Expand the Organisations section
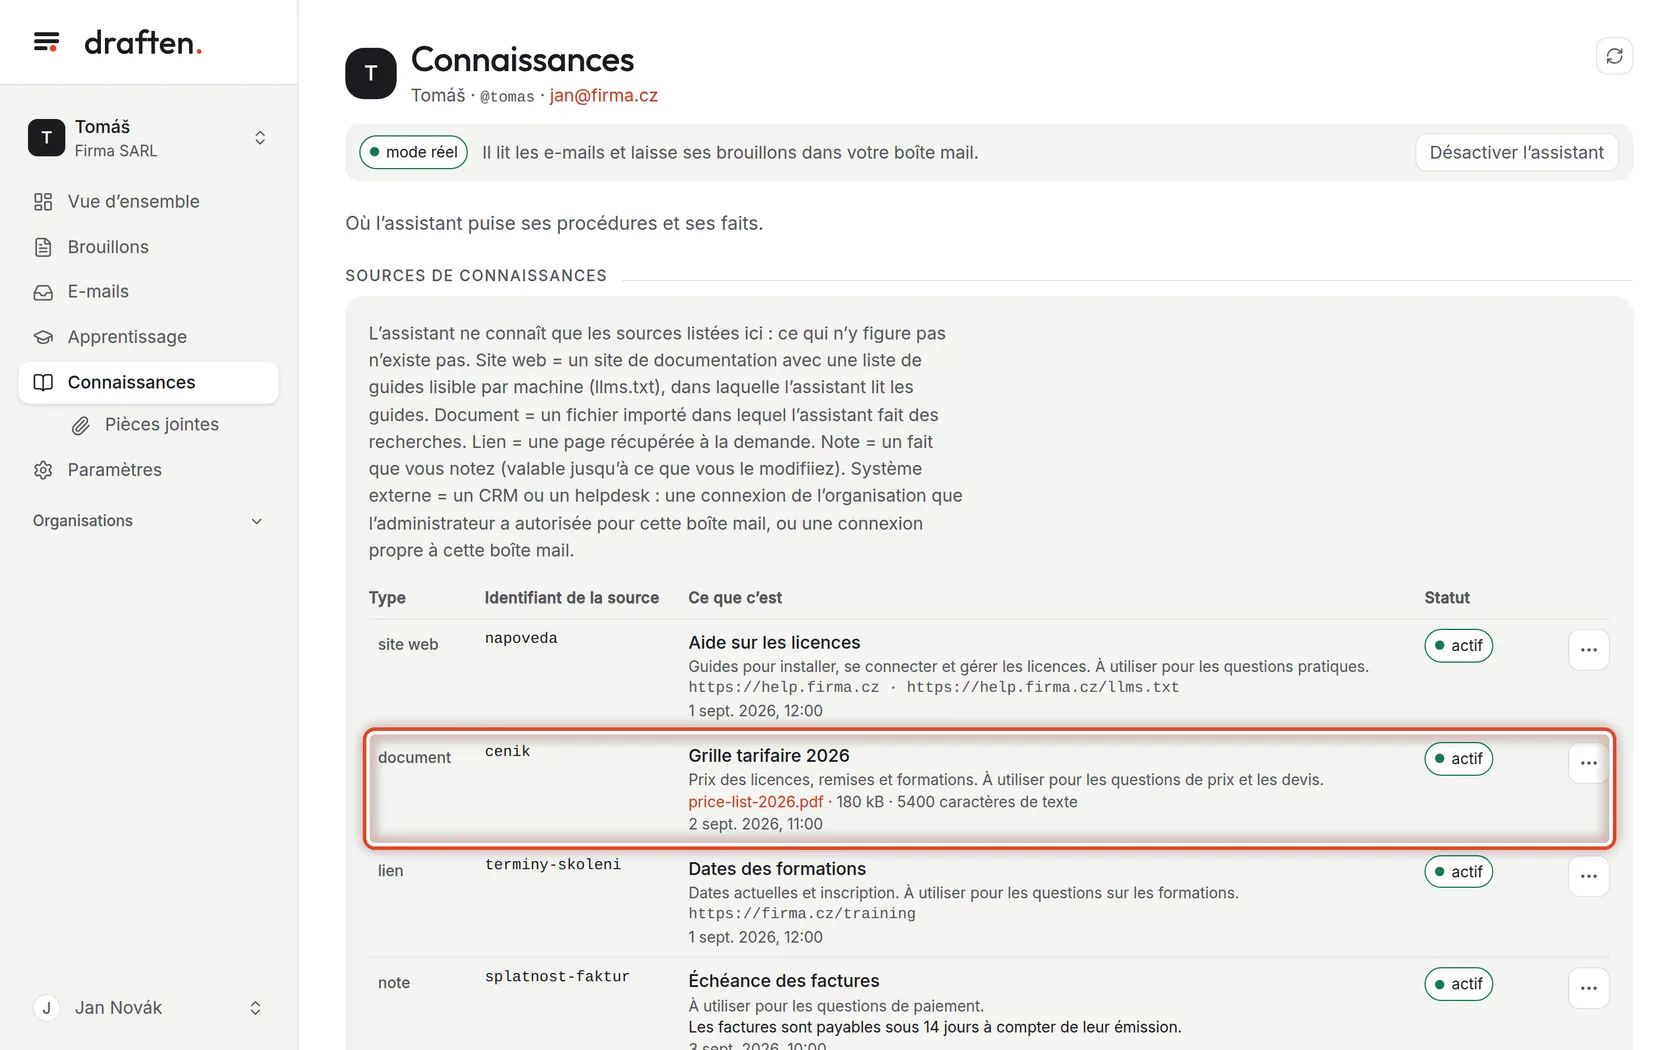 (148, 521)
